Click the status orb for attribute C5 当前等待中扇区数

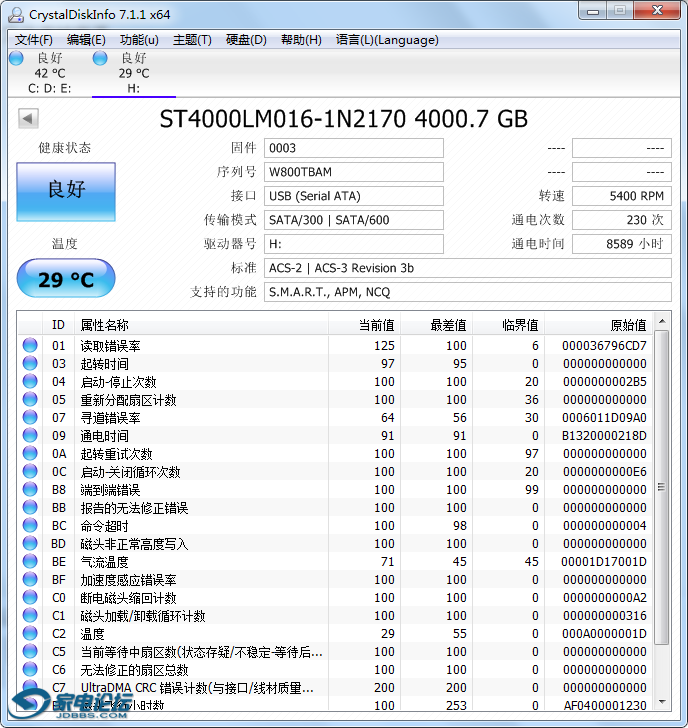tap(30, 651)
